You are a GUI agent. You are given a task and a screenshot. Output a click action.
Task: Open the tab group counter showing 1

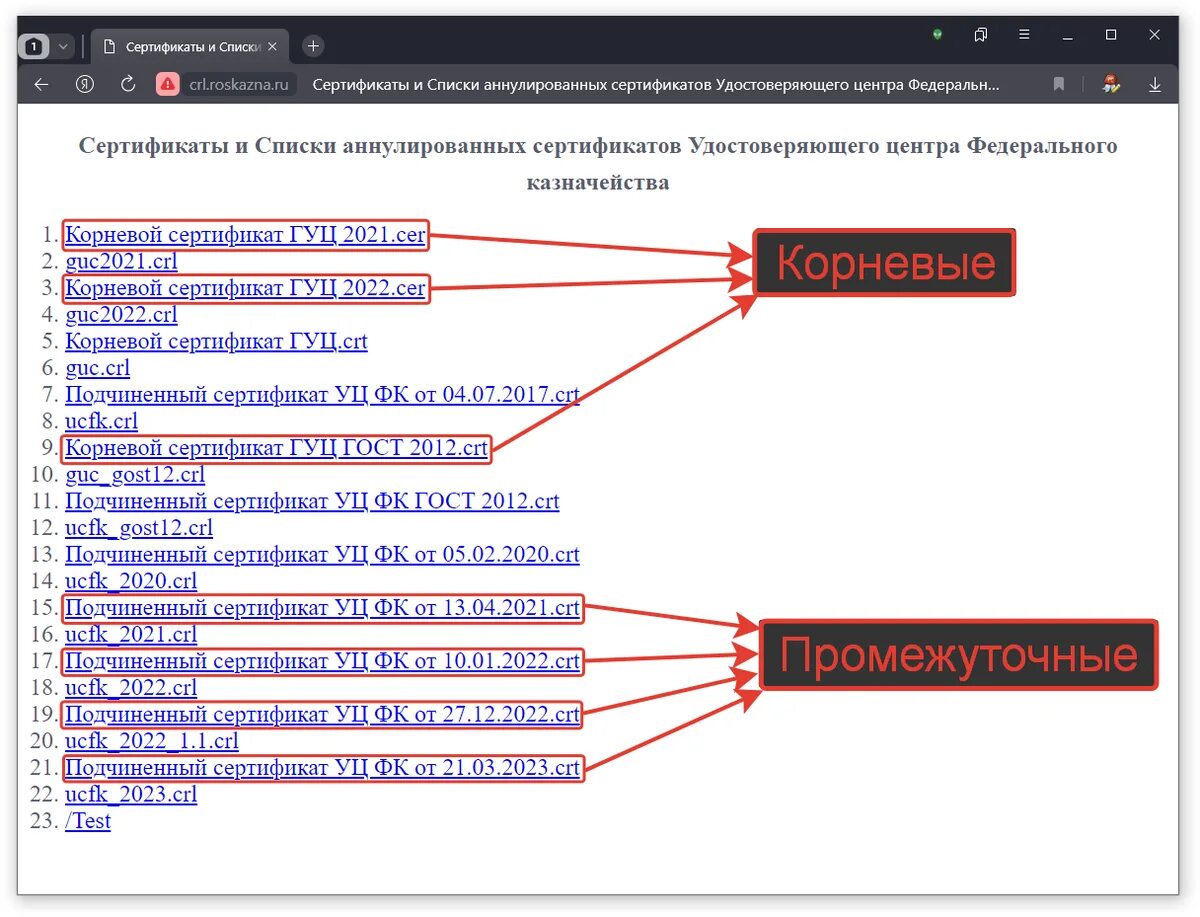(x=33, y=46)
